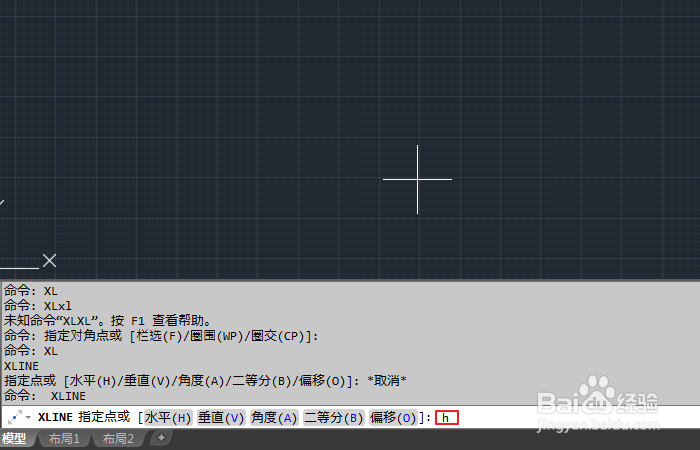
Task: Click the command input field containing h
Action: (447, 418)
